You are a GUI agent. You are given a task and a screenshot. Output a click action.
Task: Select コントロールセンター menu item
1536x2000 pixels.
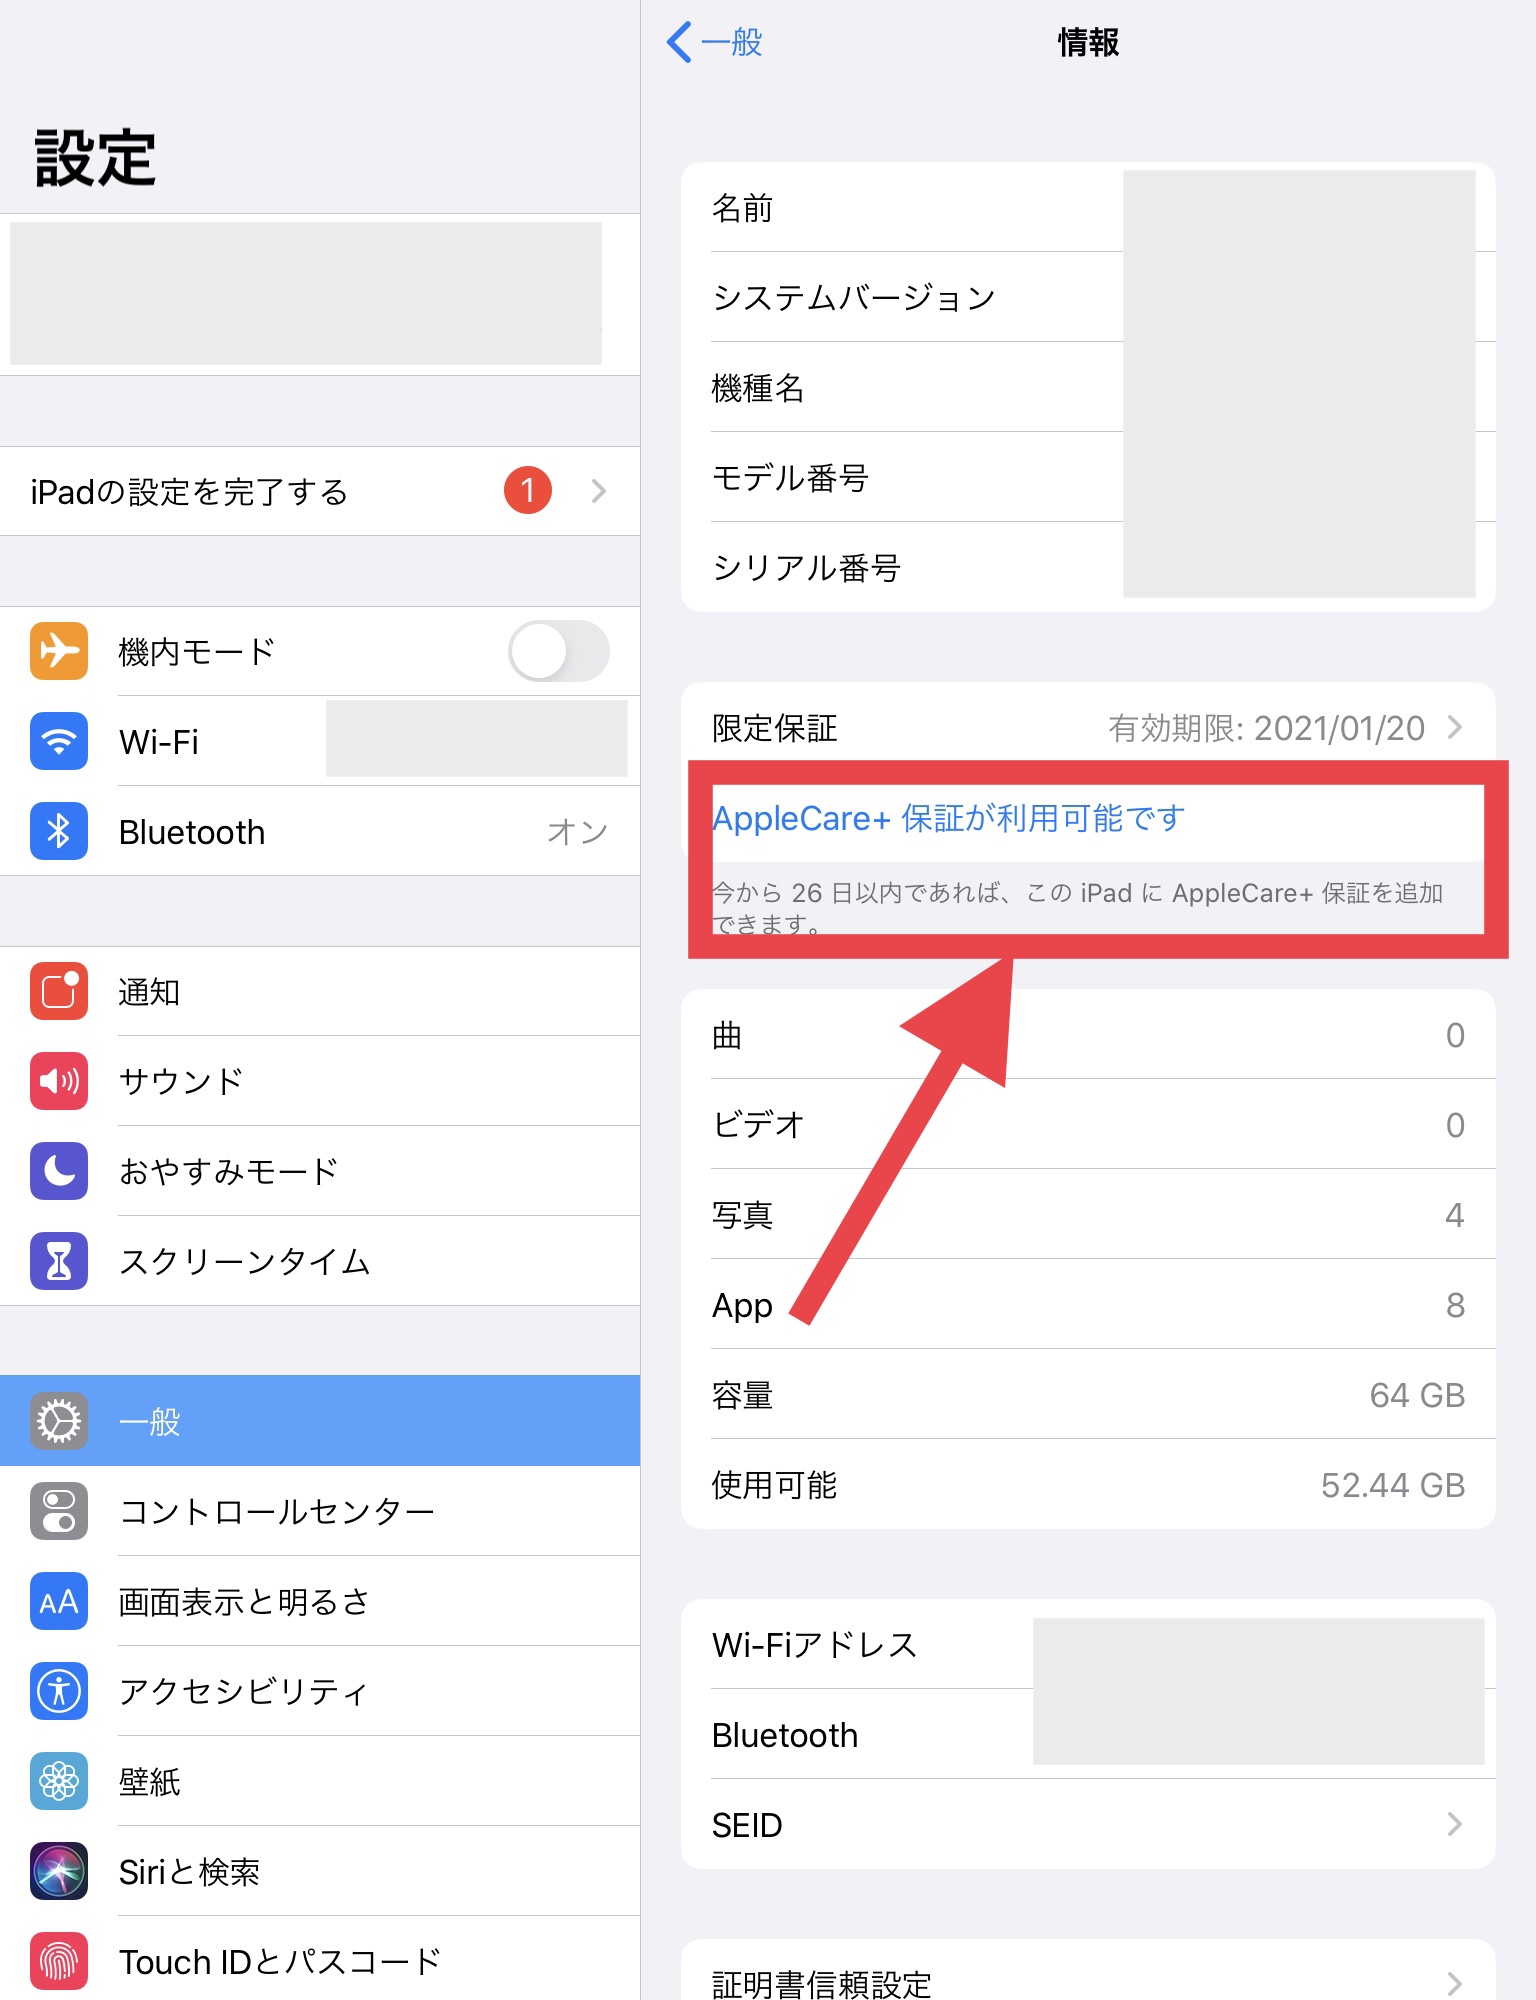click(276, 1511)
